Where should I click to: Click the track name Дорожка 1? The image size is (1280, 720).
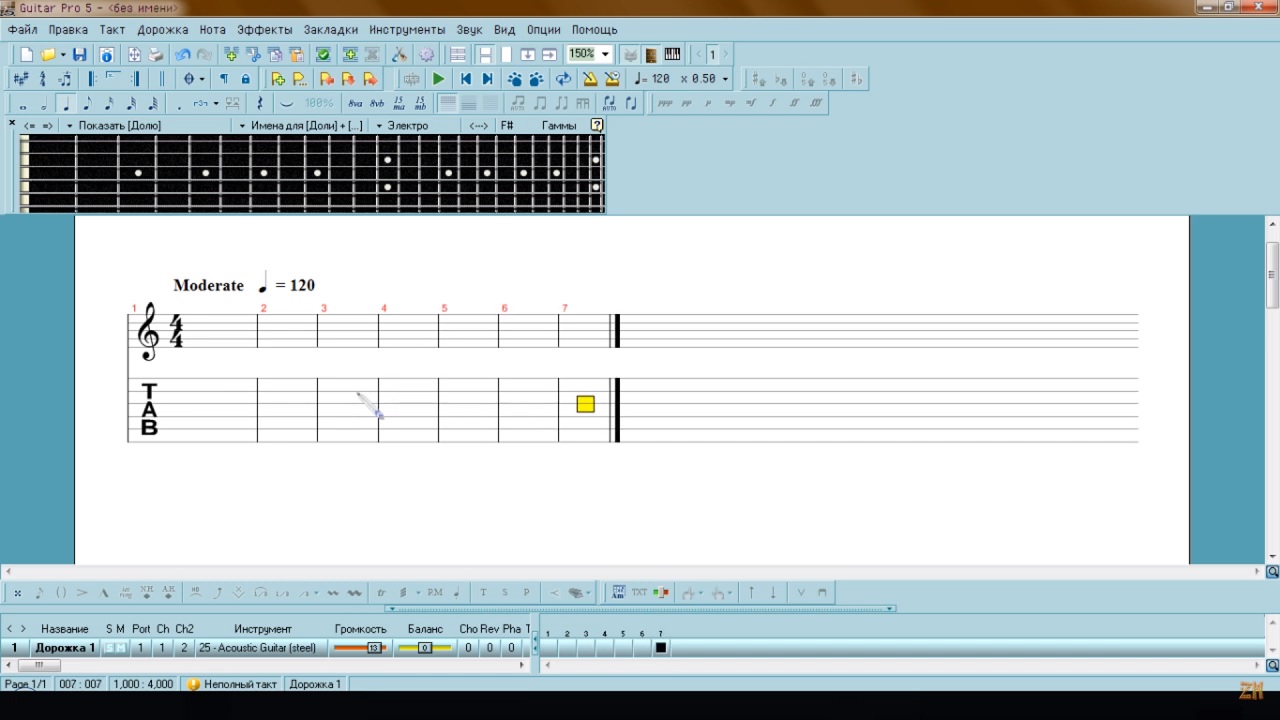click(65, 648)
